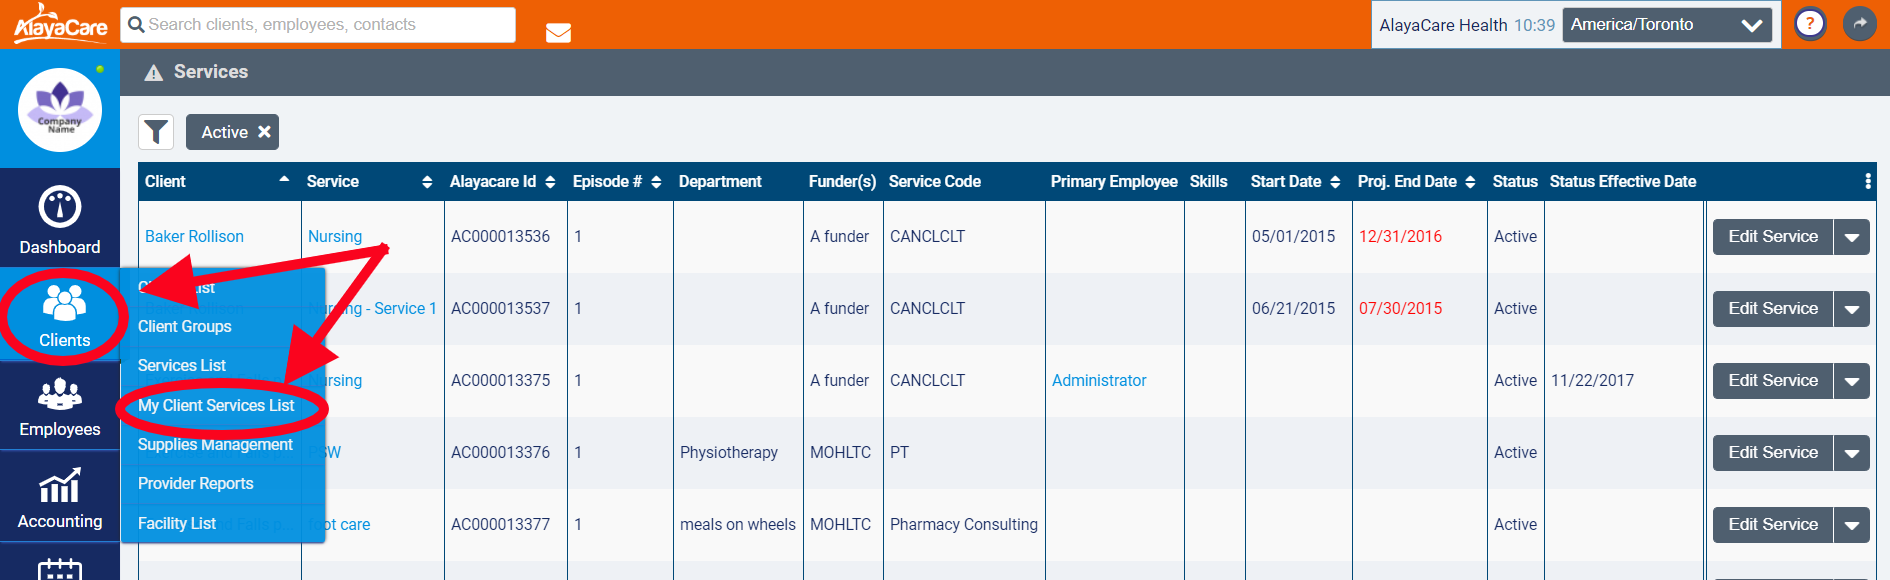This screenshot has height=580, width=1890.
Task: Choose Provider Reports from the Clients menu
Action: tap(196, 483)
